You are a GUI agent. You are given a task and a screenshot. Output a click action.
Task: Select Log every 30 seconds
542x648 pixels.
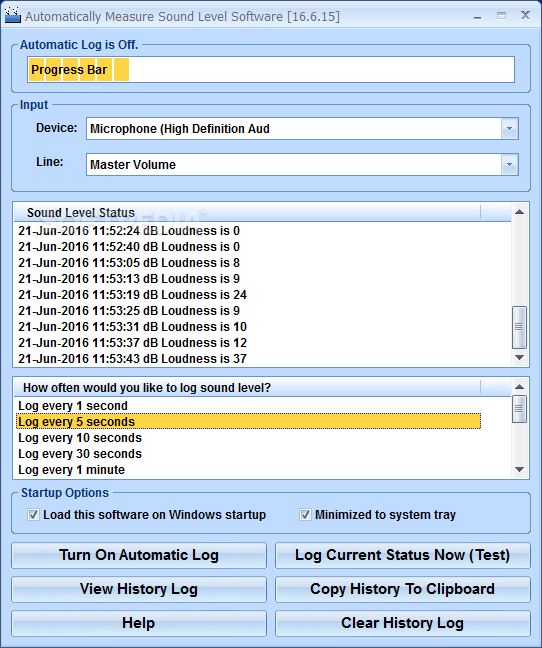click(x=248, y=454)
